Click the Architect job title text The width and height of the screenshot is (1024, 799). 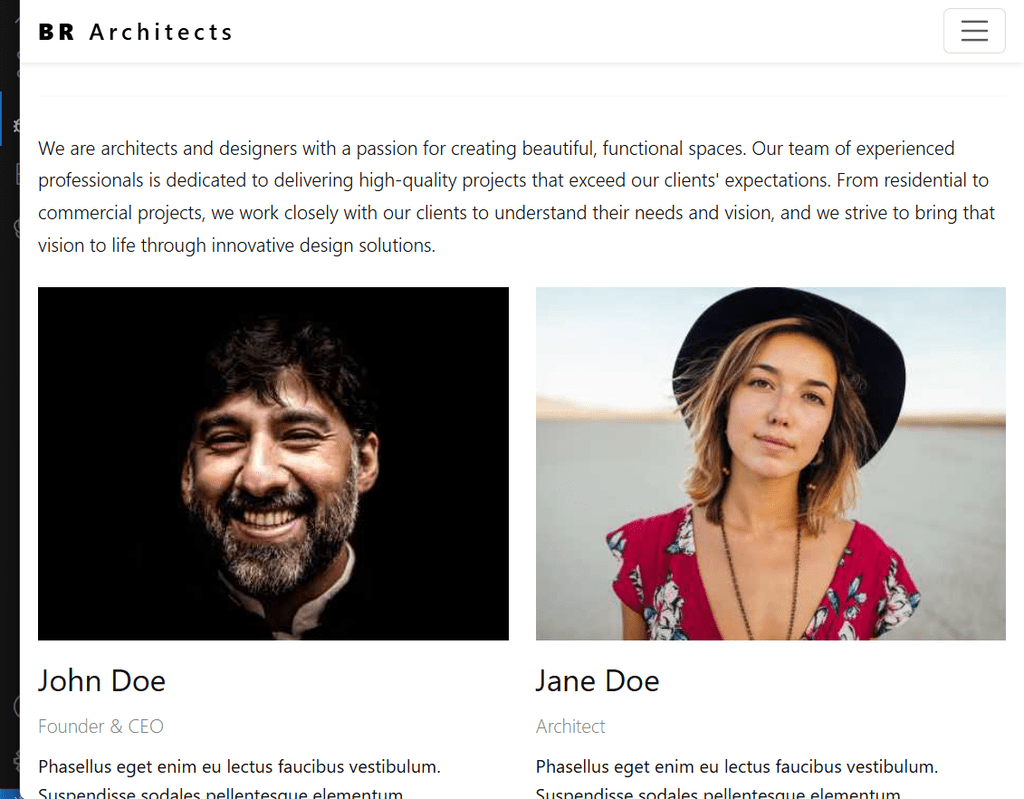coord(570,726)
